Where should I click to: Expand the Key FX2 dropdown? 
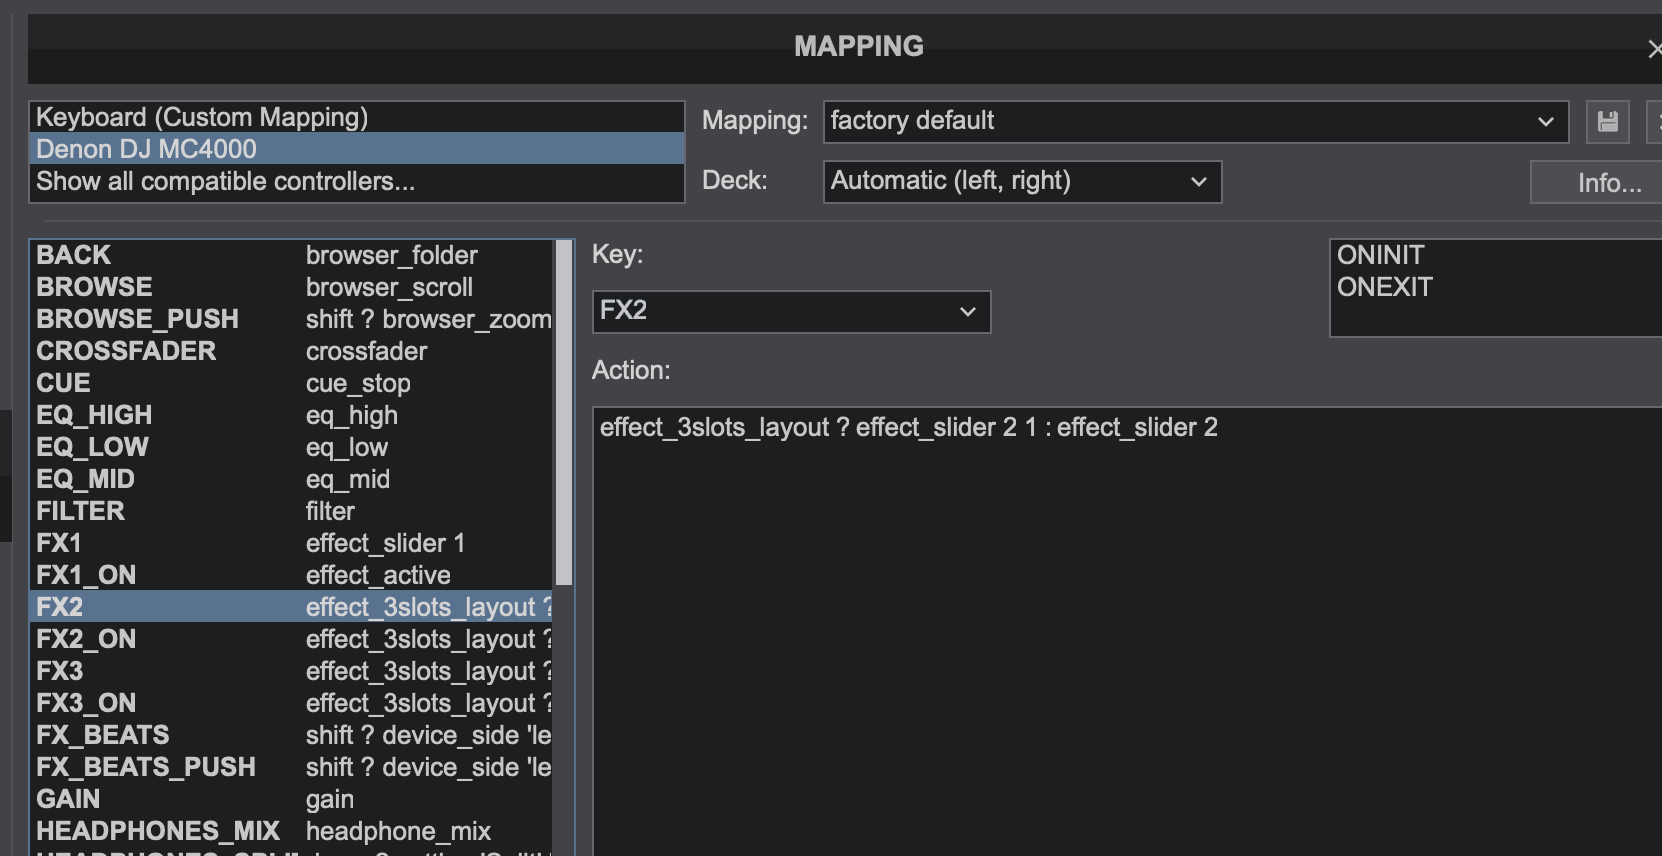coord(791,312)
